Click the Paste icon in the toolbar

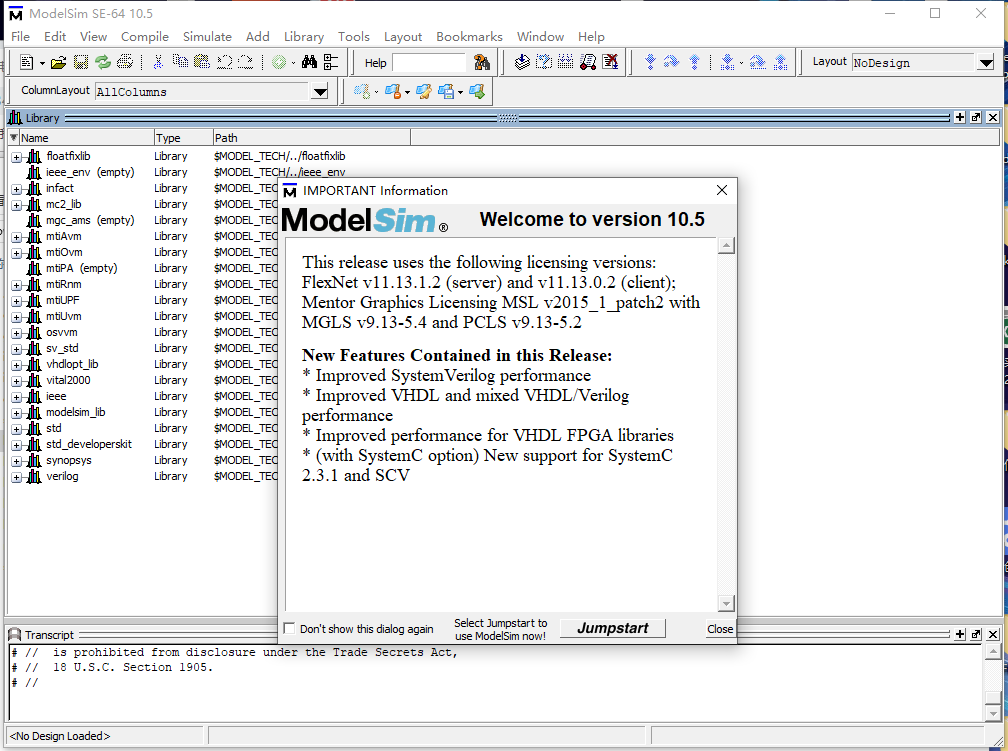coord(200,62)
